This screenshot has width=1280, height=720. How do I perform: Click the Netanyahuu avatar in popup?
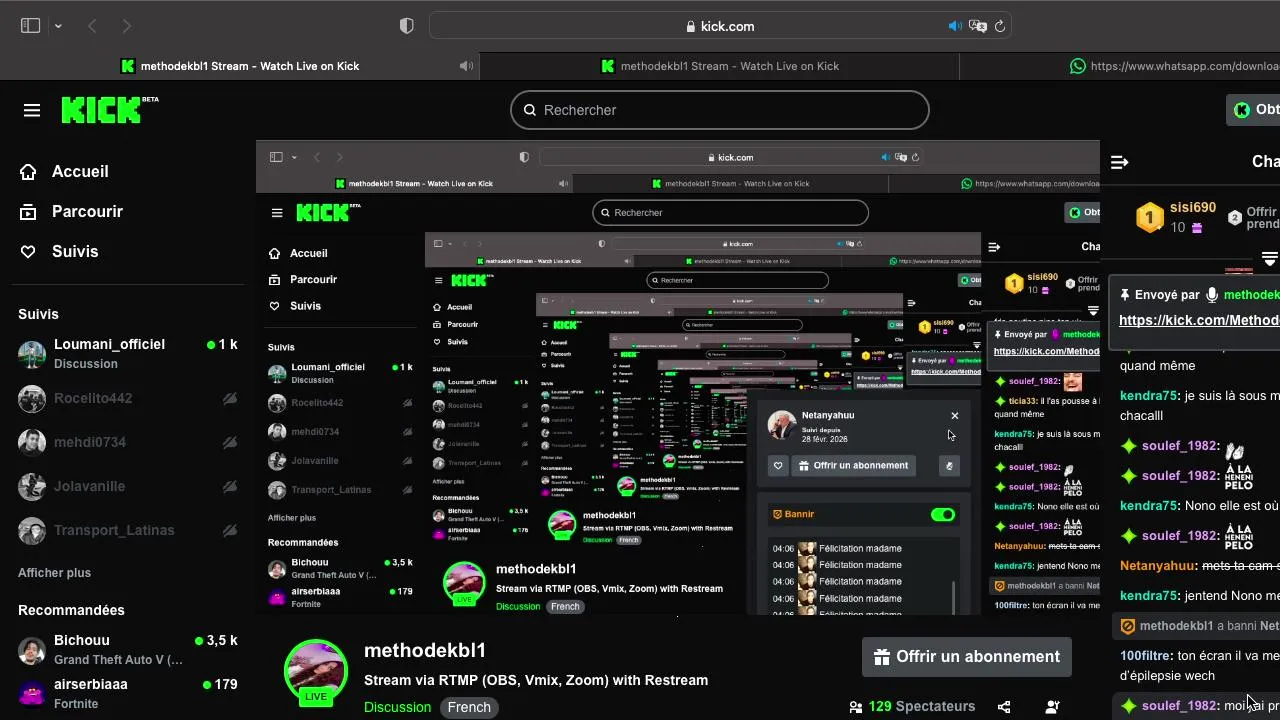coord(781,424)
